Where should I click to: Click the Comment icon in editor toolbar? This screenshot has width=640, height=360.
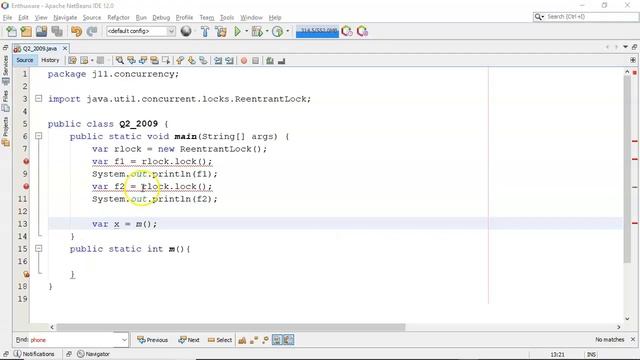[270, 60]
